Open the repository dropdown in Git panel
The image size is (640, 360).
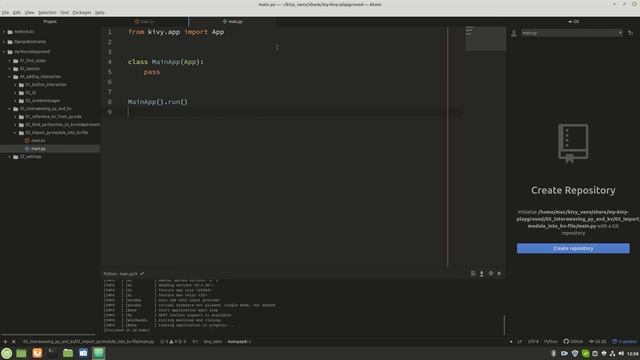point(571,33)
